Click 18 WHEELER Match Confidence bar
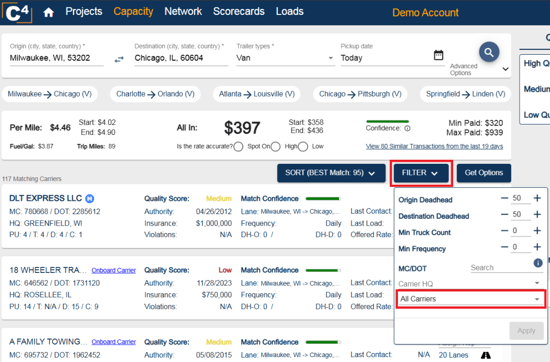The image size is (550, 362). point(323,270)
